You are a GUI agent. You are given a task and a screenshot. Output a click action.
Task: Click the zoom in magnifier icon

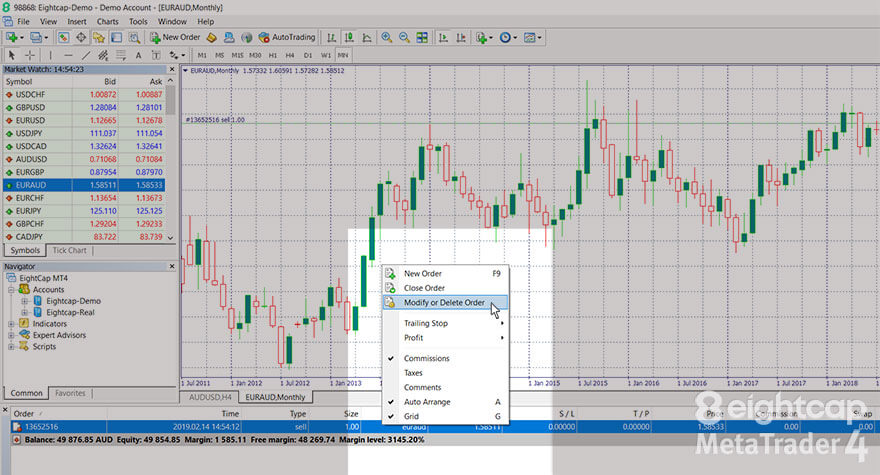tap(387, 38)
